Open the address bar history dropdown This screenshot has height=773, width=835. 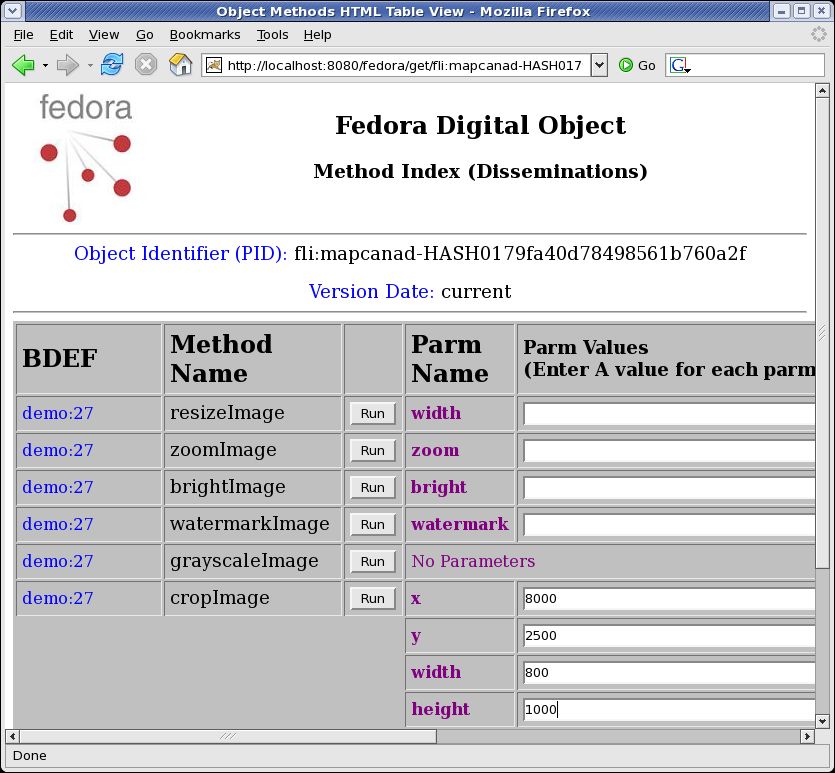pyautogui.click(x=599, y=65)
